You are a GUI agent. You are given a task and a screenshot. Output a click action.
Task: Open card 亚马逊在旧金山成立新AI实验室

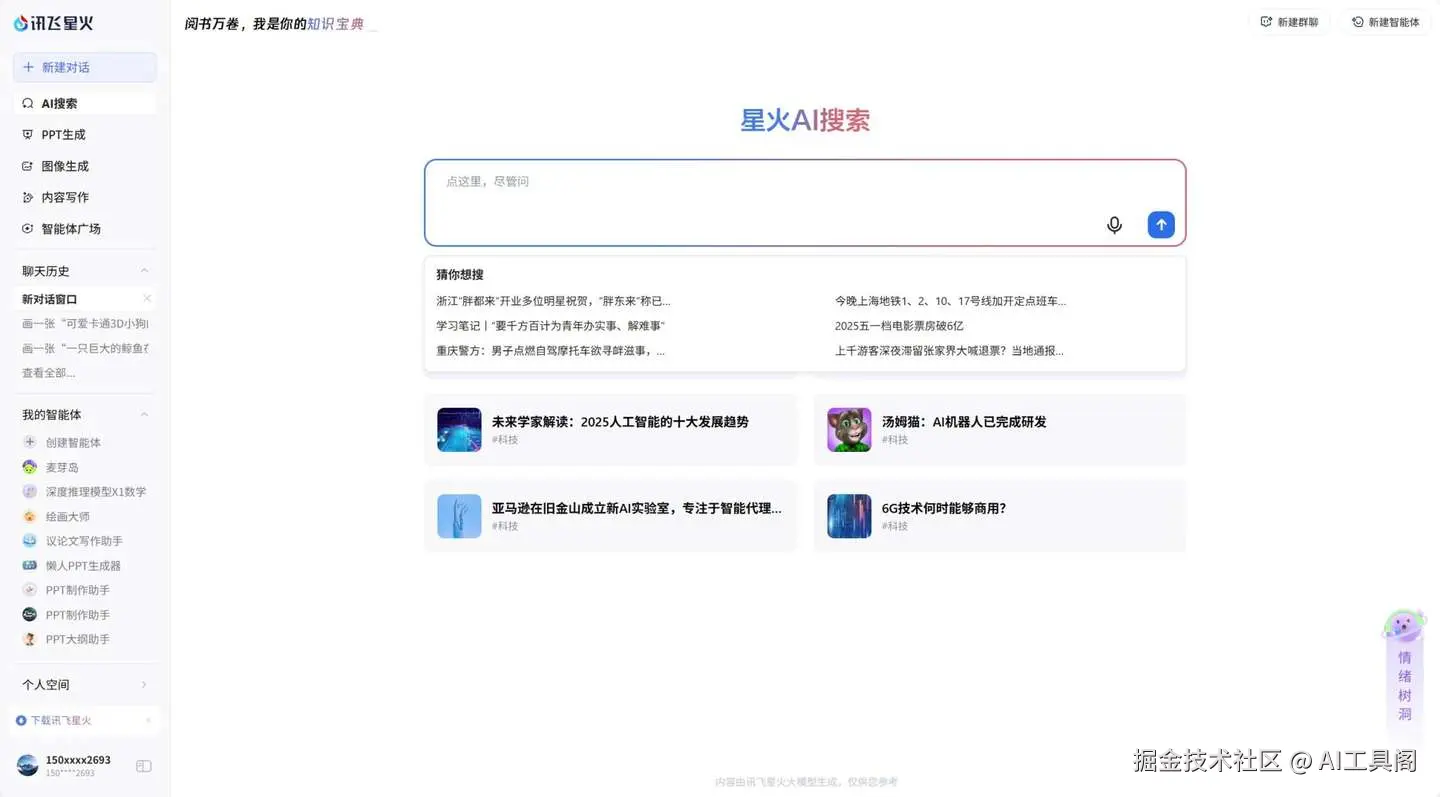tap(611, 516)
